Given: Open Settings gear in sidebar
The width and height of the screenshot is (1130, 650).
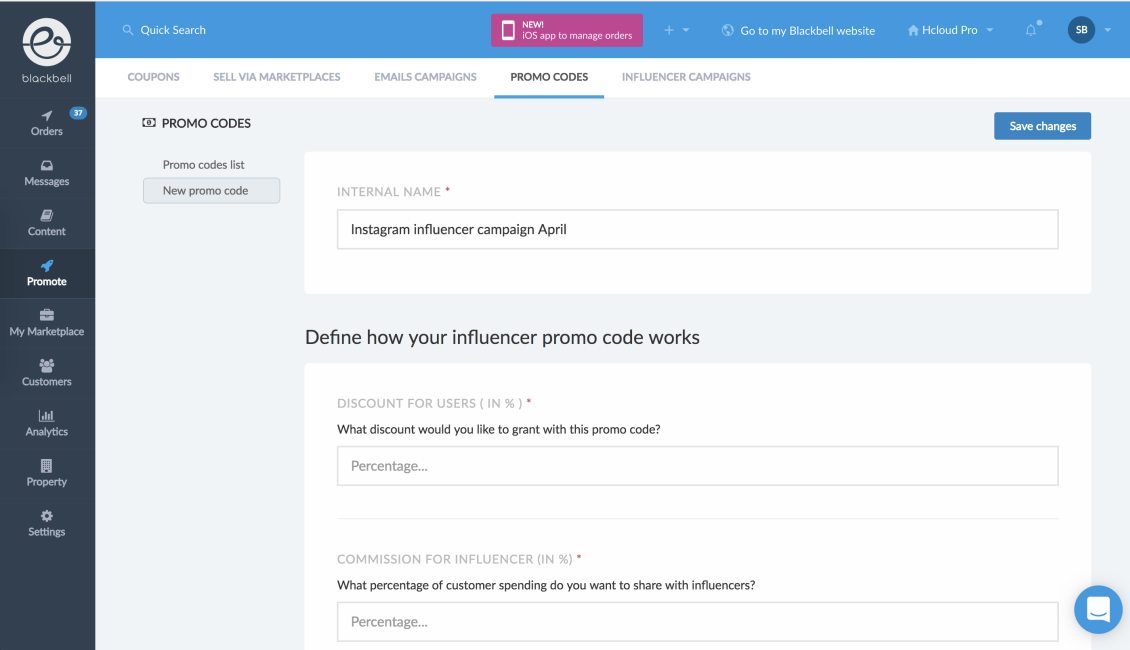Looking at the screenshot, I should coord(47,516).
